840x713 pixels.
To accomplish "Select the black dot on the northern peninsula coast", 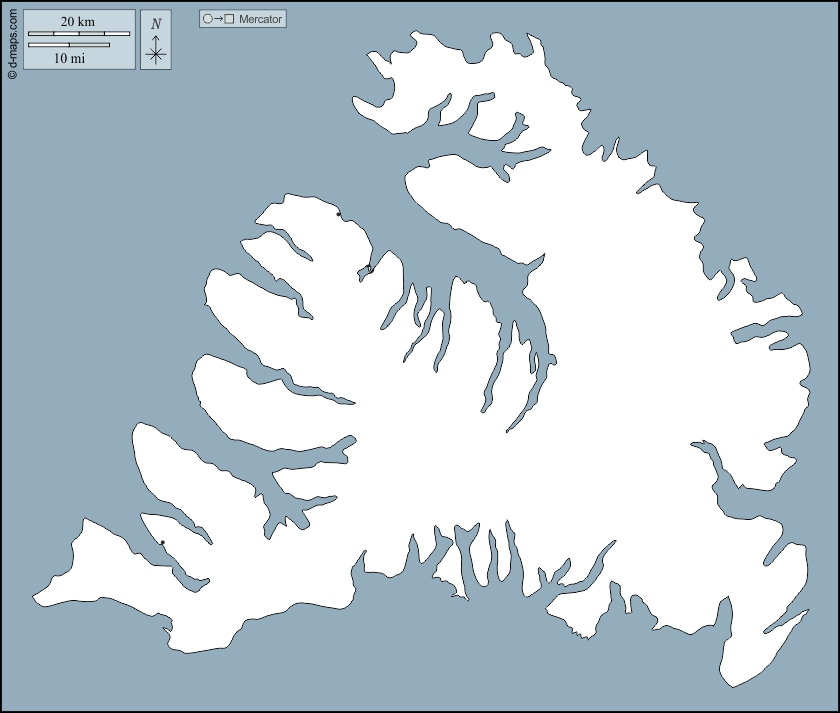I will coord(338,214).
